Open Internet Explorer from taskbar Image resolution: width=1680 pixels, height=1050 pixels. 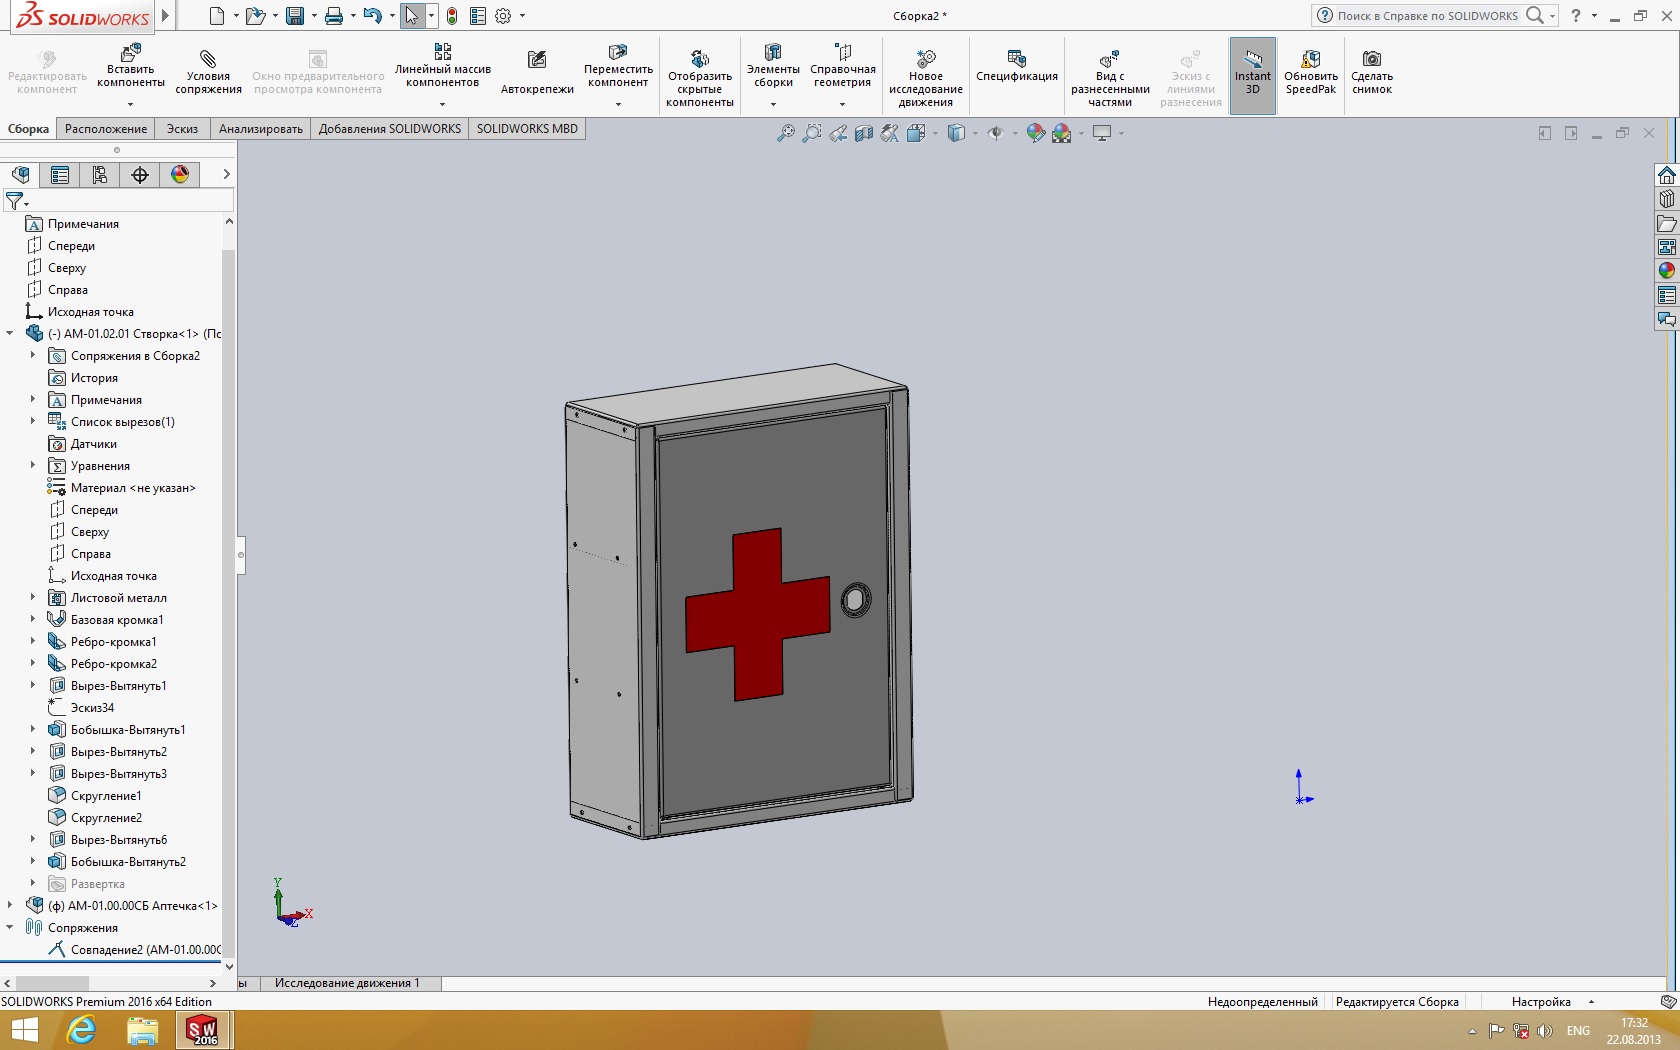[80, 1030]
